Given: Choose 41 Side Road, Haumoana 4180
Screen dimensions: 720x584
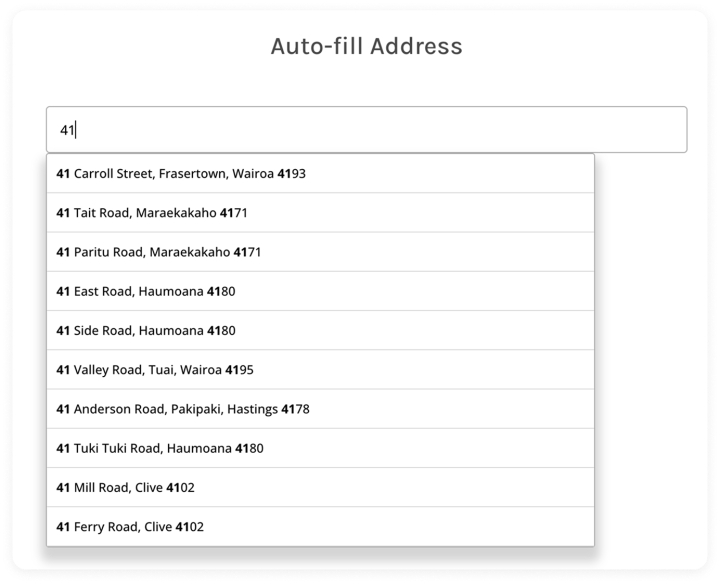Looking at the screenshot, I should click(x=321, y=331).
